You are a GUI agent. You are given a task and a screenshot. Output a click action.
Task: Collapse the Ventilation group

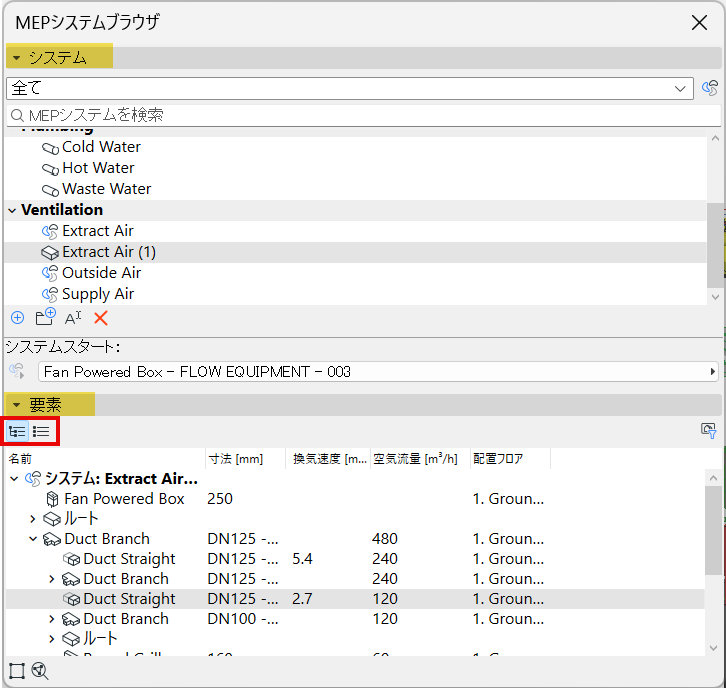click(12, 211)
